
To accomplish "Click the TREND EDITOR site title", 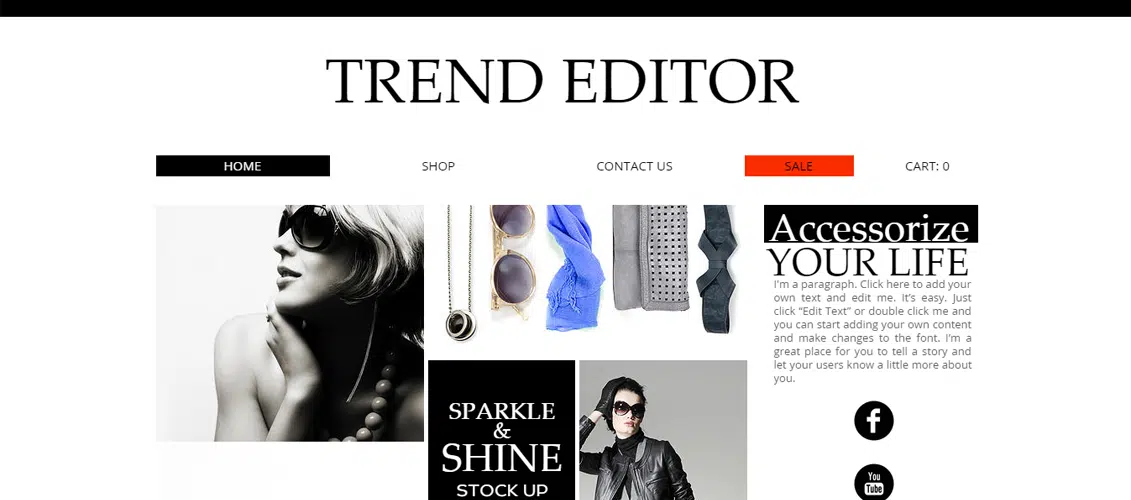I will (x=562, y=82).
